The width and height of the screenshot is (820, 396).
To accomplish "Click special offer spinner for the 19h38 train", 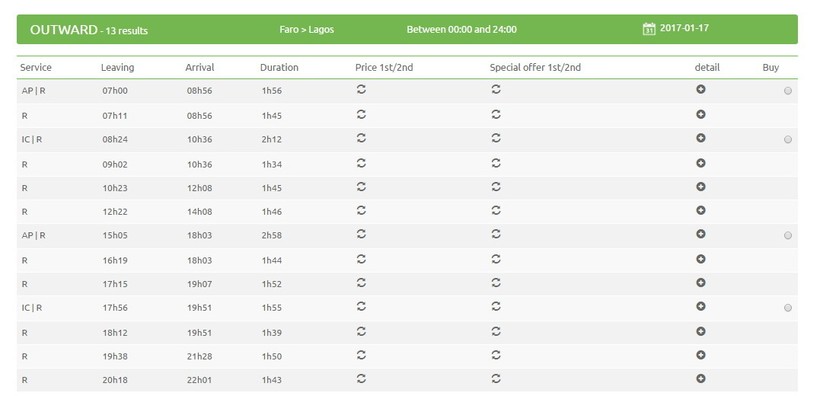I will tap(496, 355).
